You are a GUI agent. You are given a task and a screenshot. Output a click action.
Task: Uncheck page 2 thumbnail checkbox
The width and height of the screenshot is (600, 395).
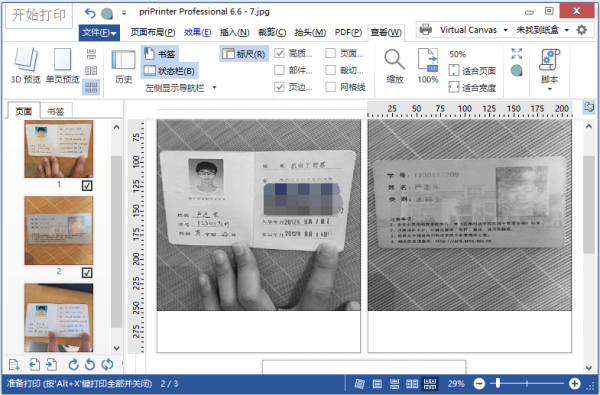[x=87, y=273]
